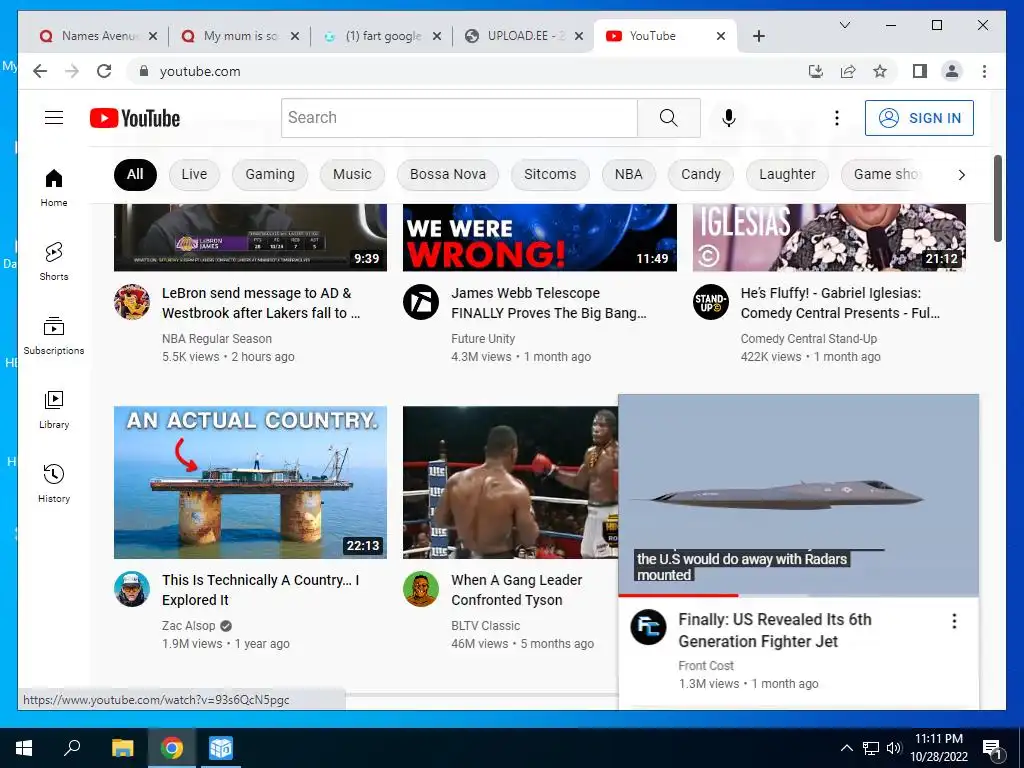The width and height of the screenshot is (1024, 768).
Task: Show hidden system tray icons
Action: tap(846, 748)
